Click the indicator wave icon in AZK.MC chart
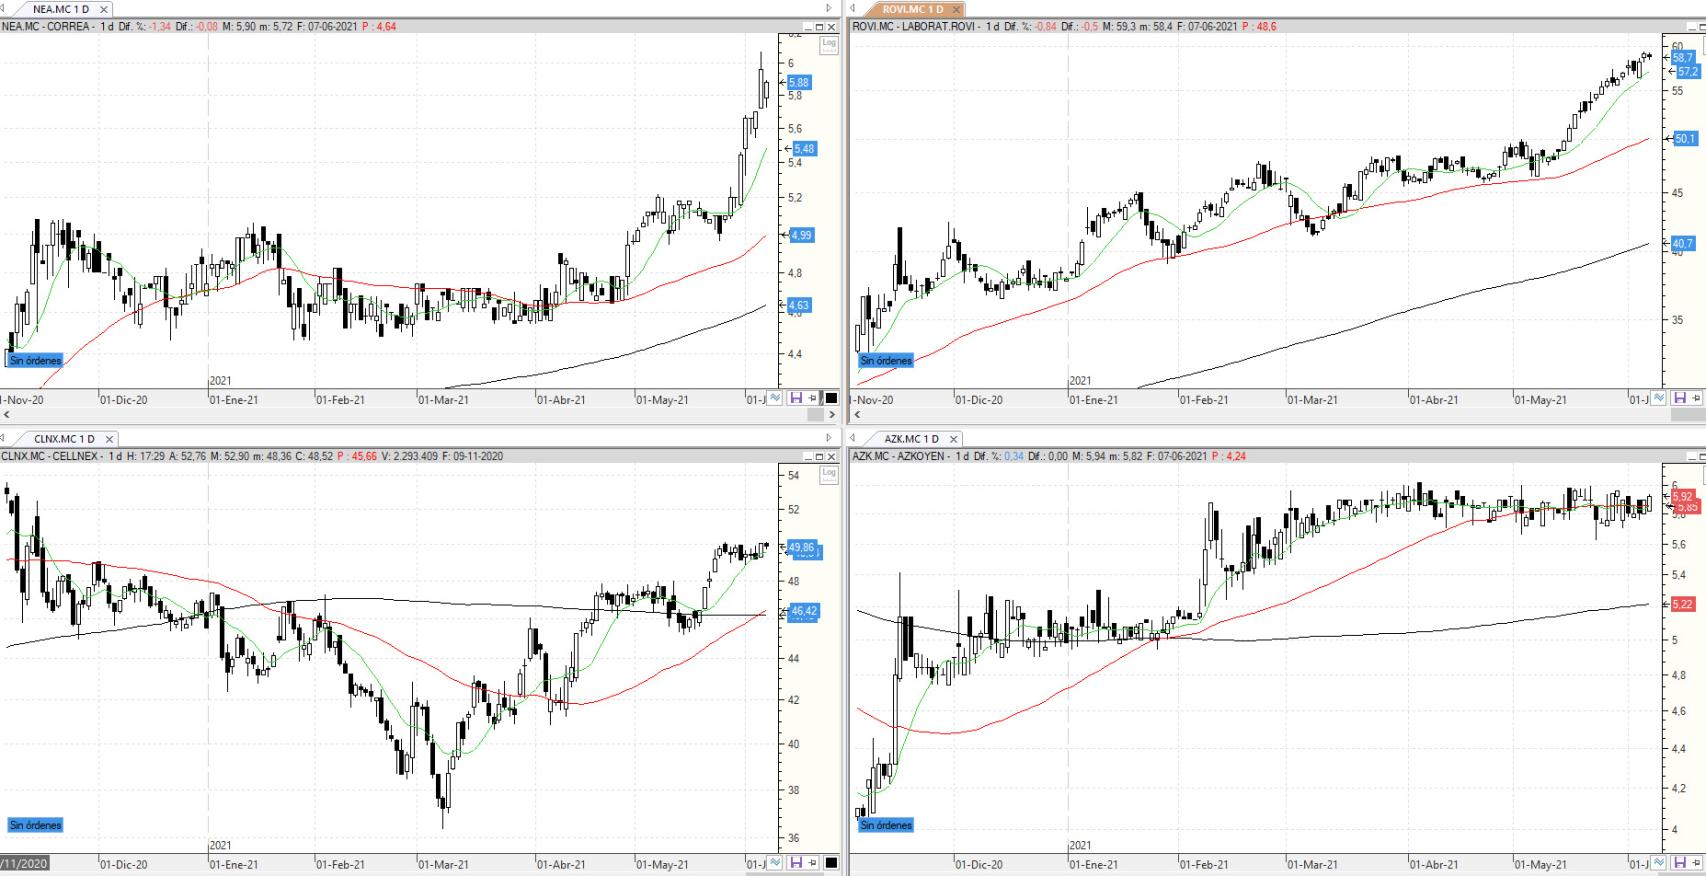Screen dimensions: 1706x876 point(1659,862)
